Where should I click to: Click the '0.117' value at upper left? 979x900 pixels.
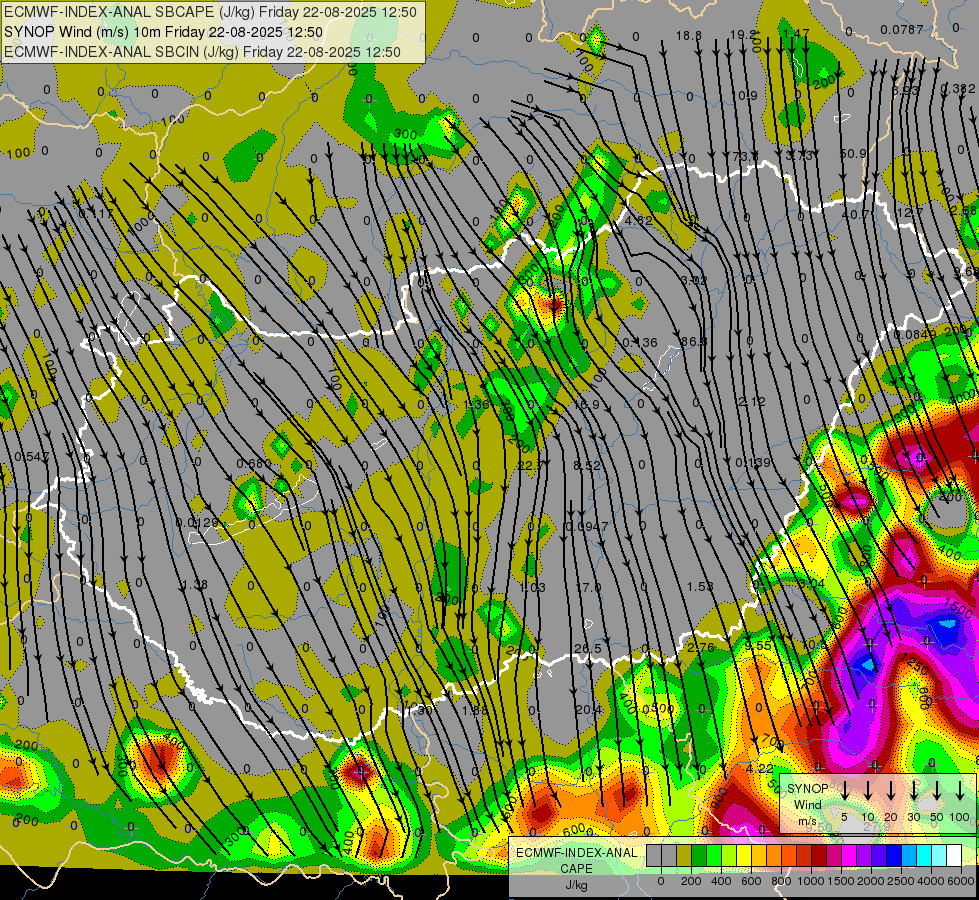pos(97,214)
